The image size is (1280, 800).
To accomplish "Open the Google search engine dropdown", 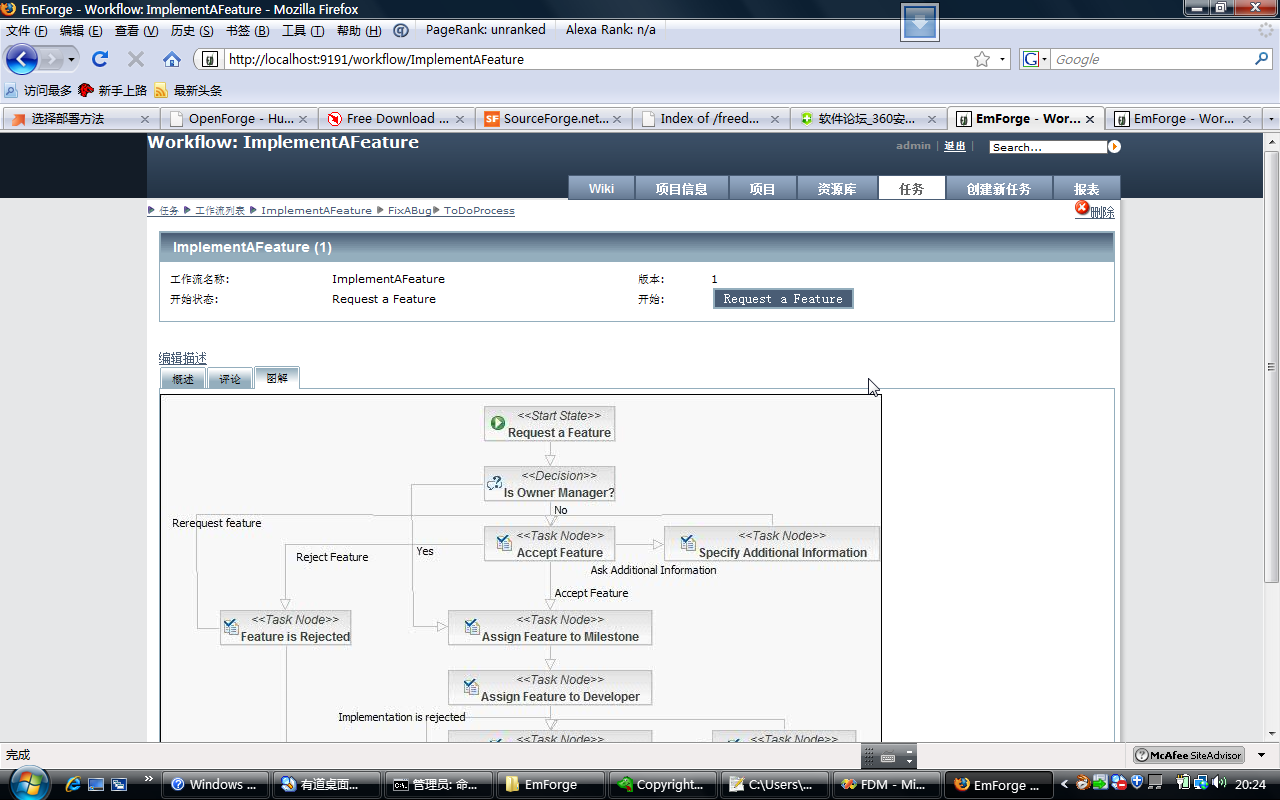I will tap(1035, 59).
